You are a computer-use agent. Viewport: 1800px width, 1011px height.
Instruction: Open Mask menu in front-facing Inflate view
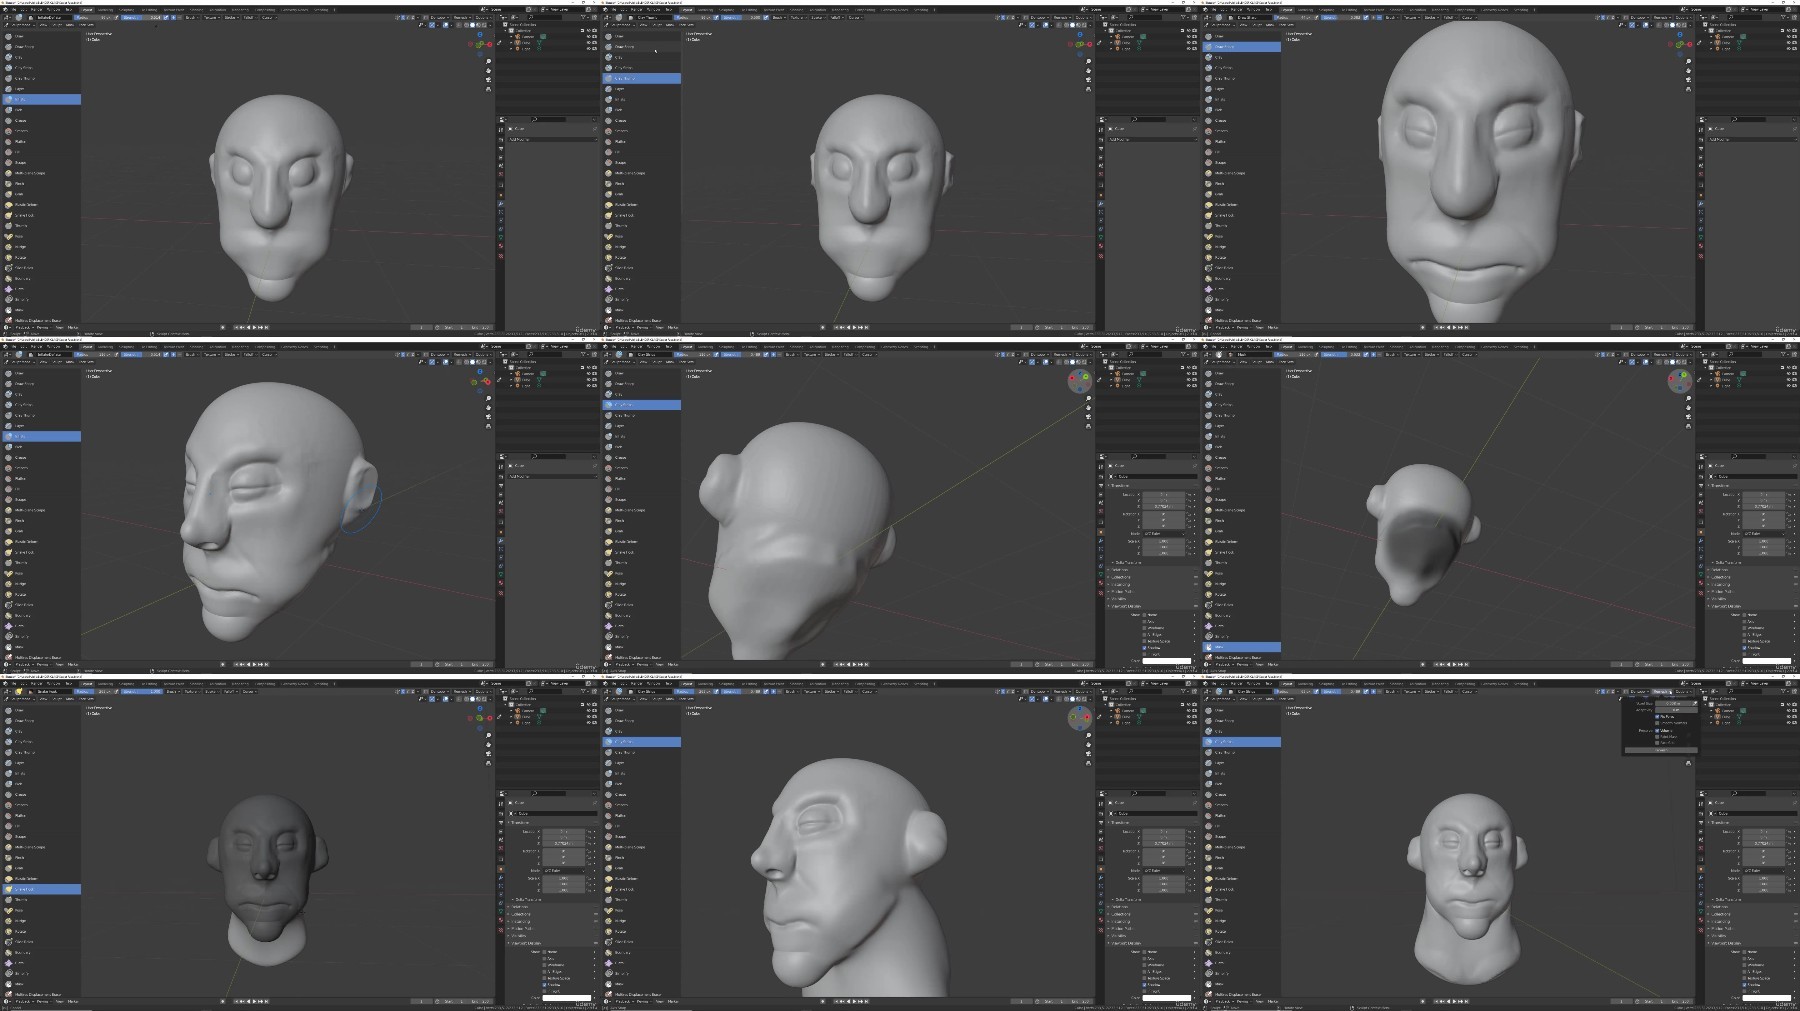click(x=69, y=25)
